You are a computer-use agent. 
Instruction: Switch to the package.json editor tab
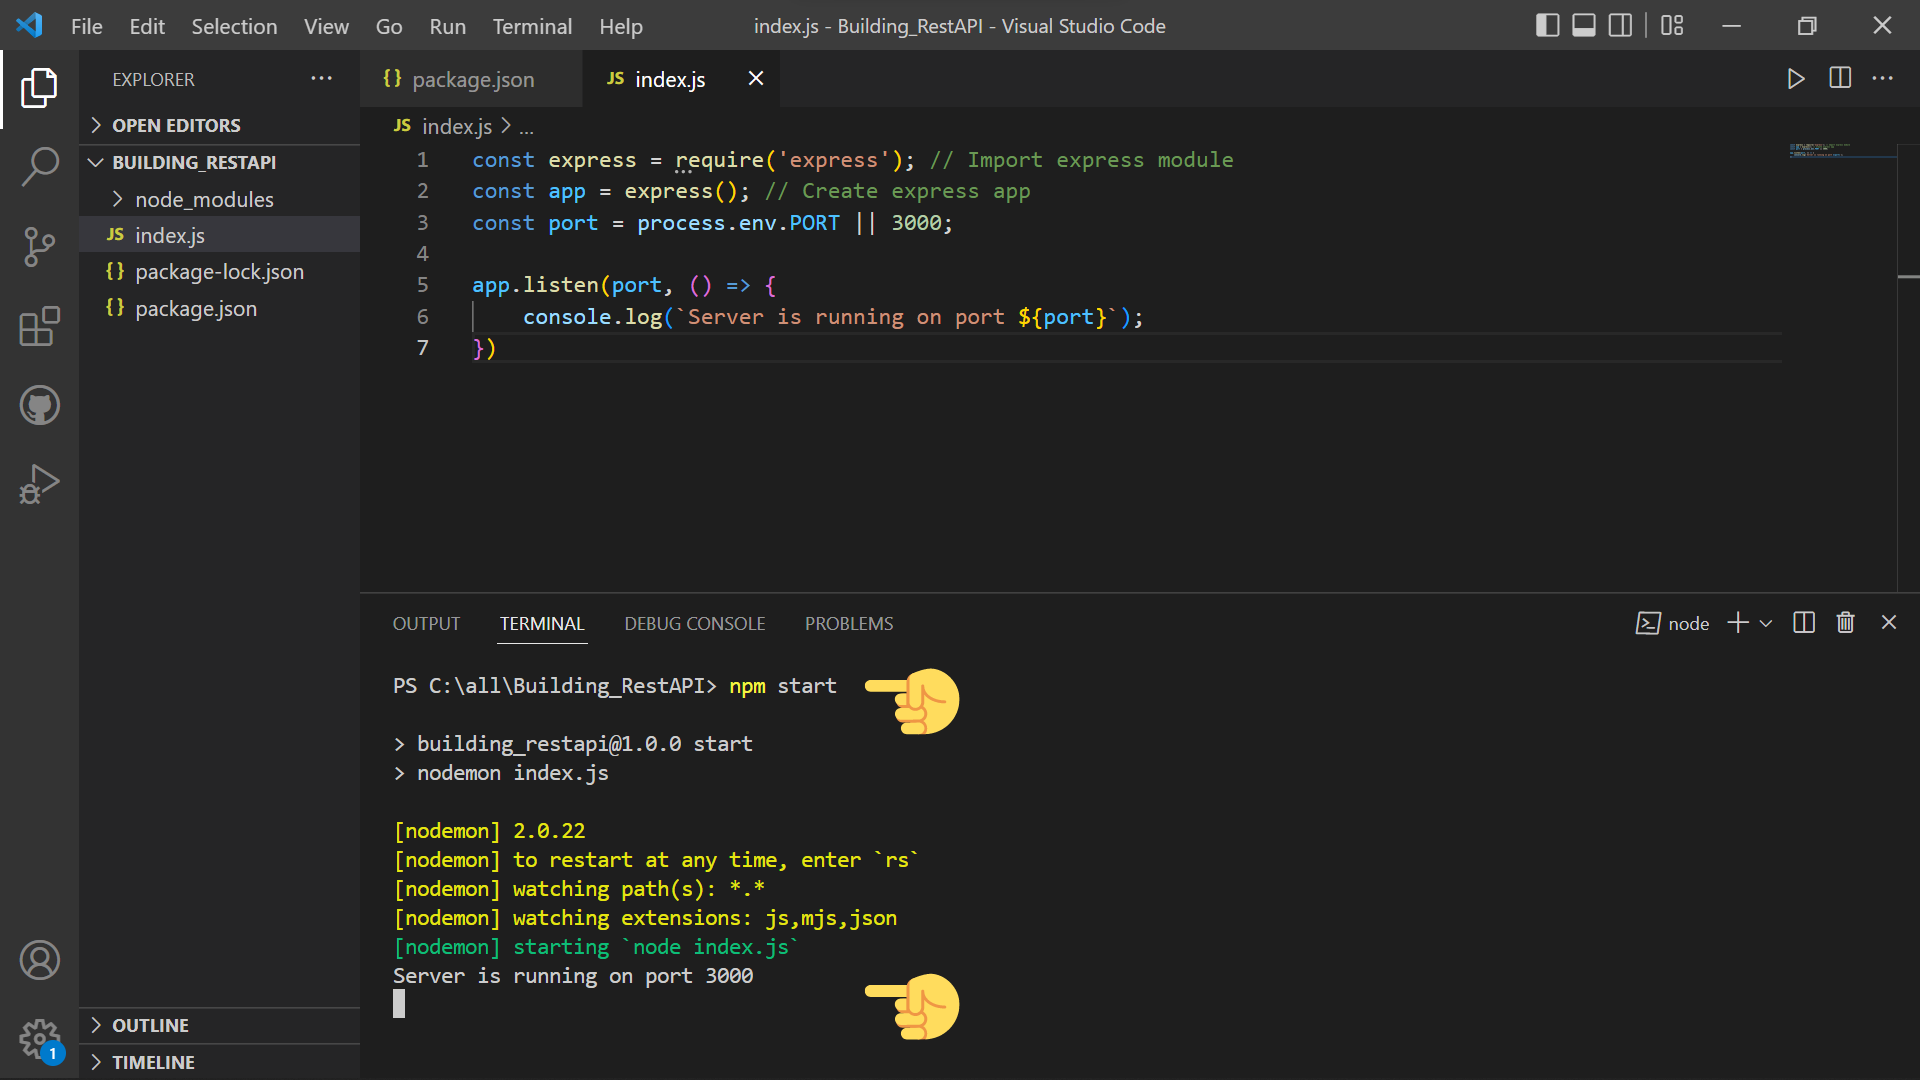pos(472,79)
